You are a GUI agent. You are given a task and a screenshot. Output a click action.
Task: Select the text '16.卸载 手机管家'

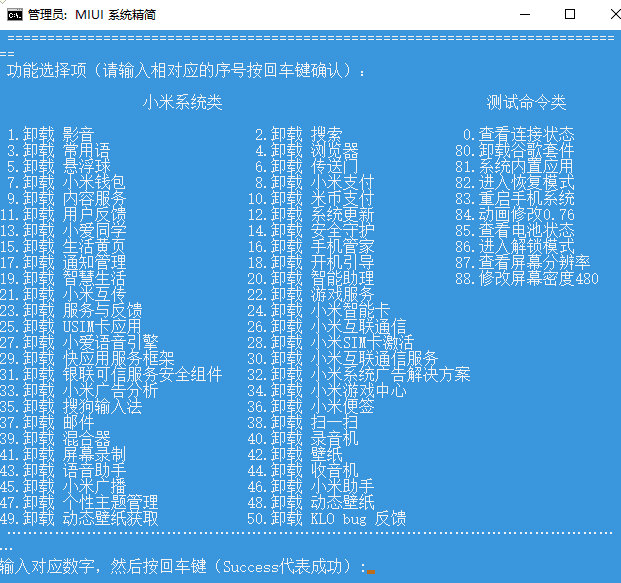(311, 247)
